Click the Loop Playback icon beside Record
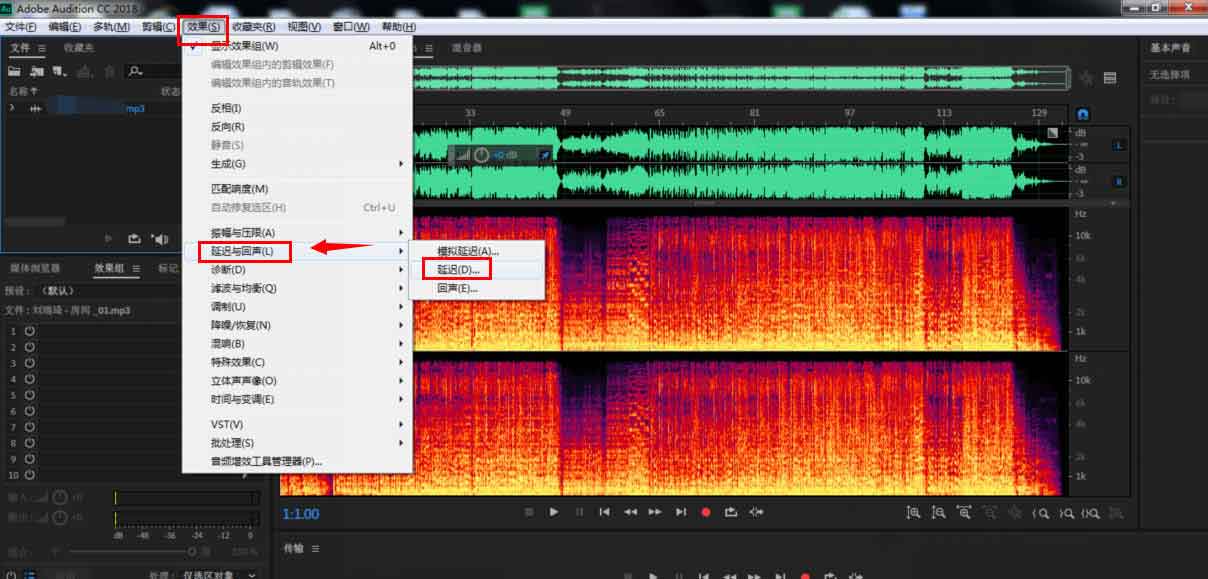The height and width of the screenshot is (579, 1208). [731, 512]
